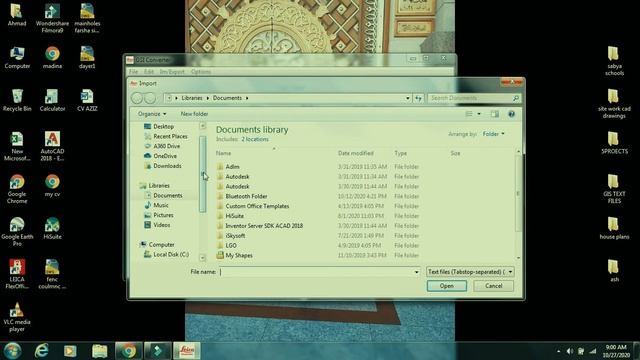Click the Cancel button
The height and width of the screenshot is (360, 640).
[493, 286]
